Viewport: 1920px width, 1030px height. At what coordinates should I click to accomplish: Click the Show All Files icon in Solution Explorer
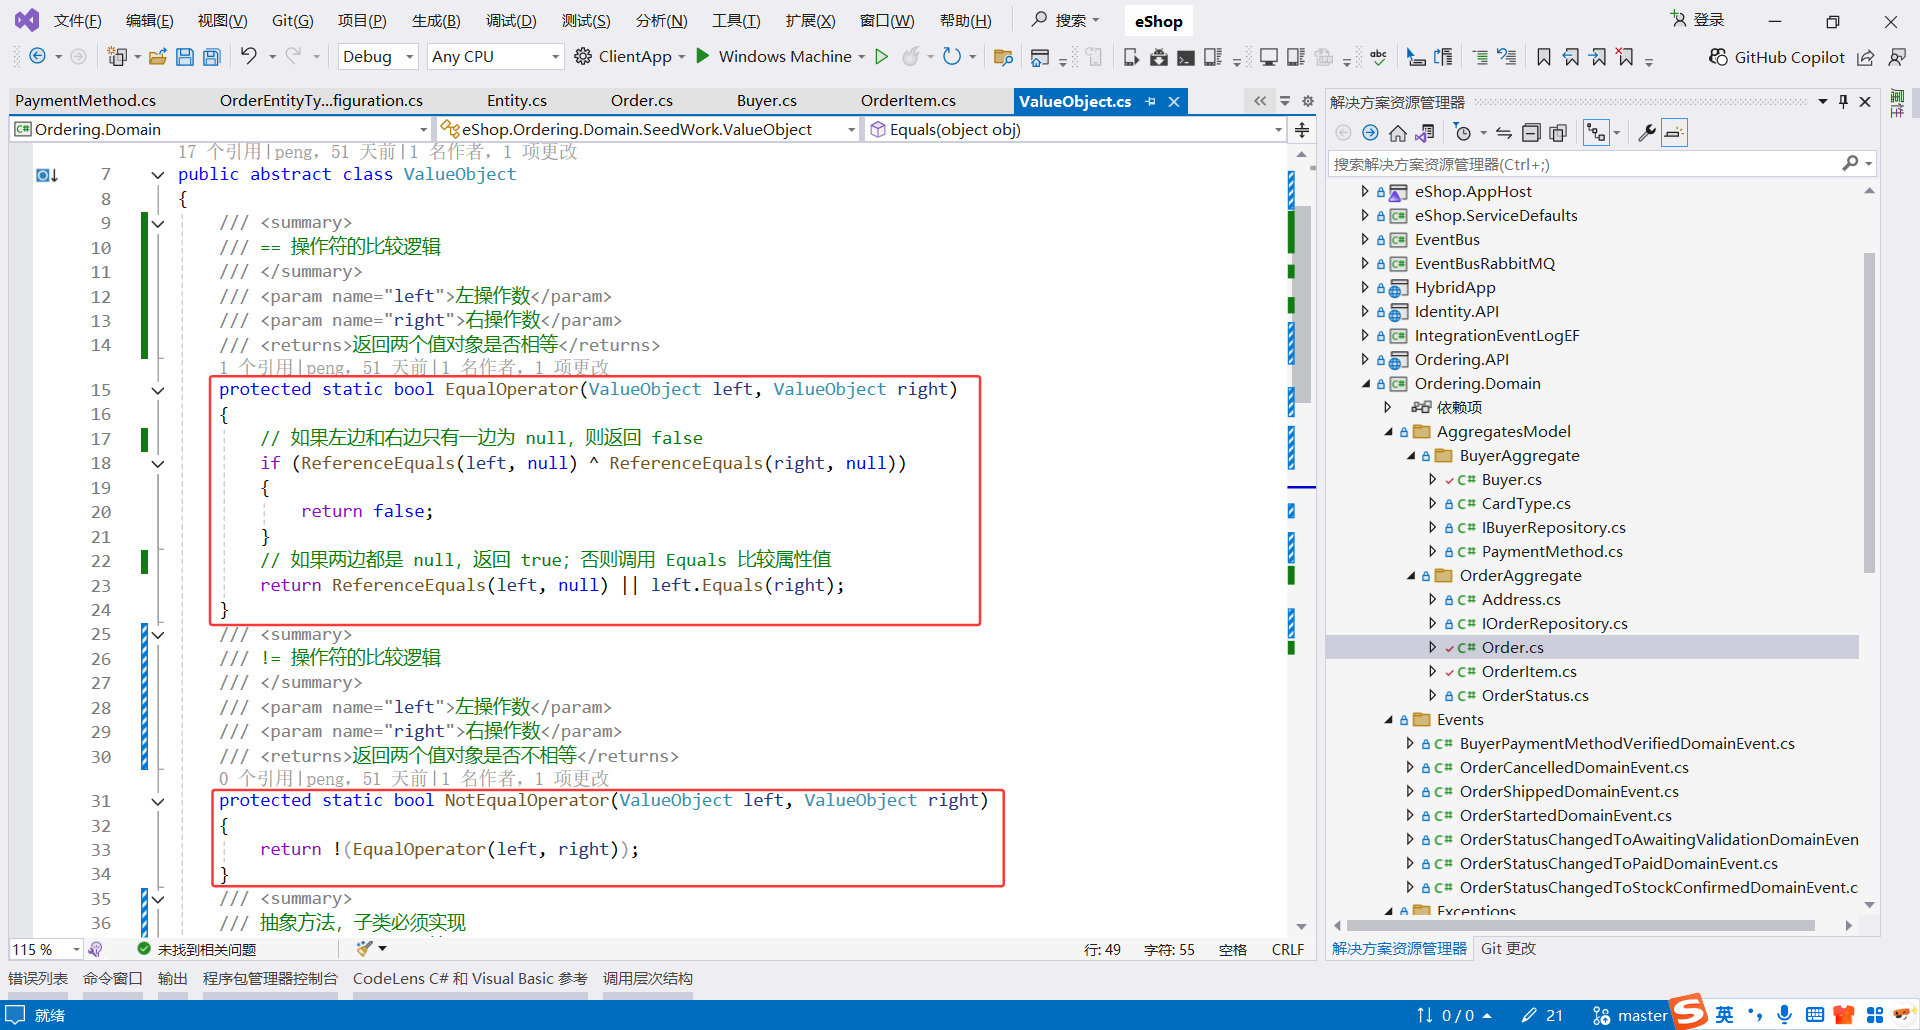pos(1558,133)
